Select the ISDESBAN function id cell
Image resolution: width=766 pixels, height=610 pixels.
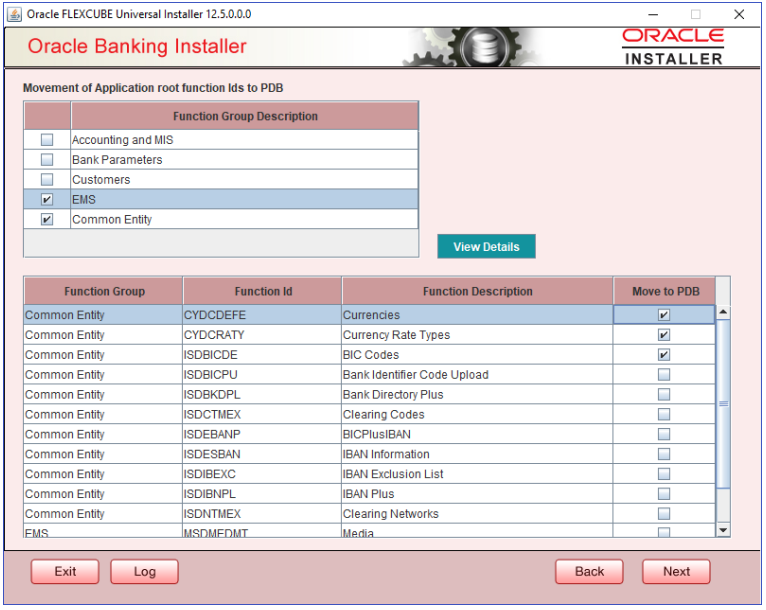[262, 454]
